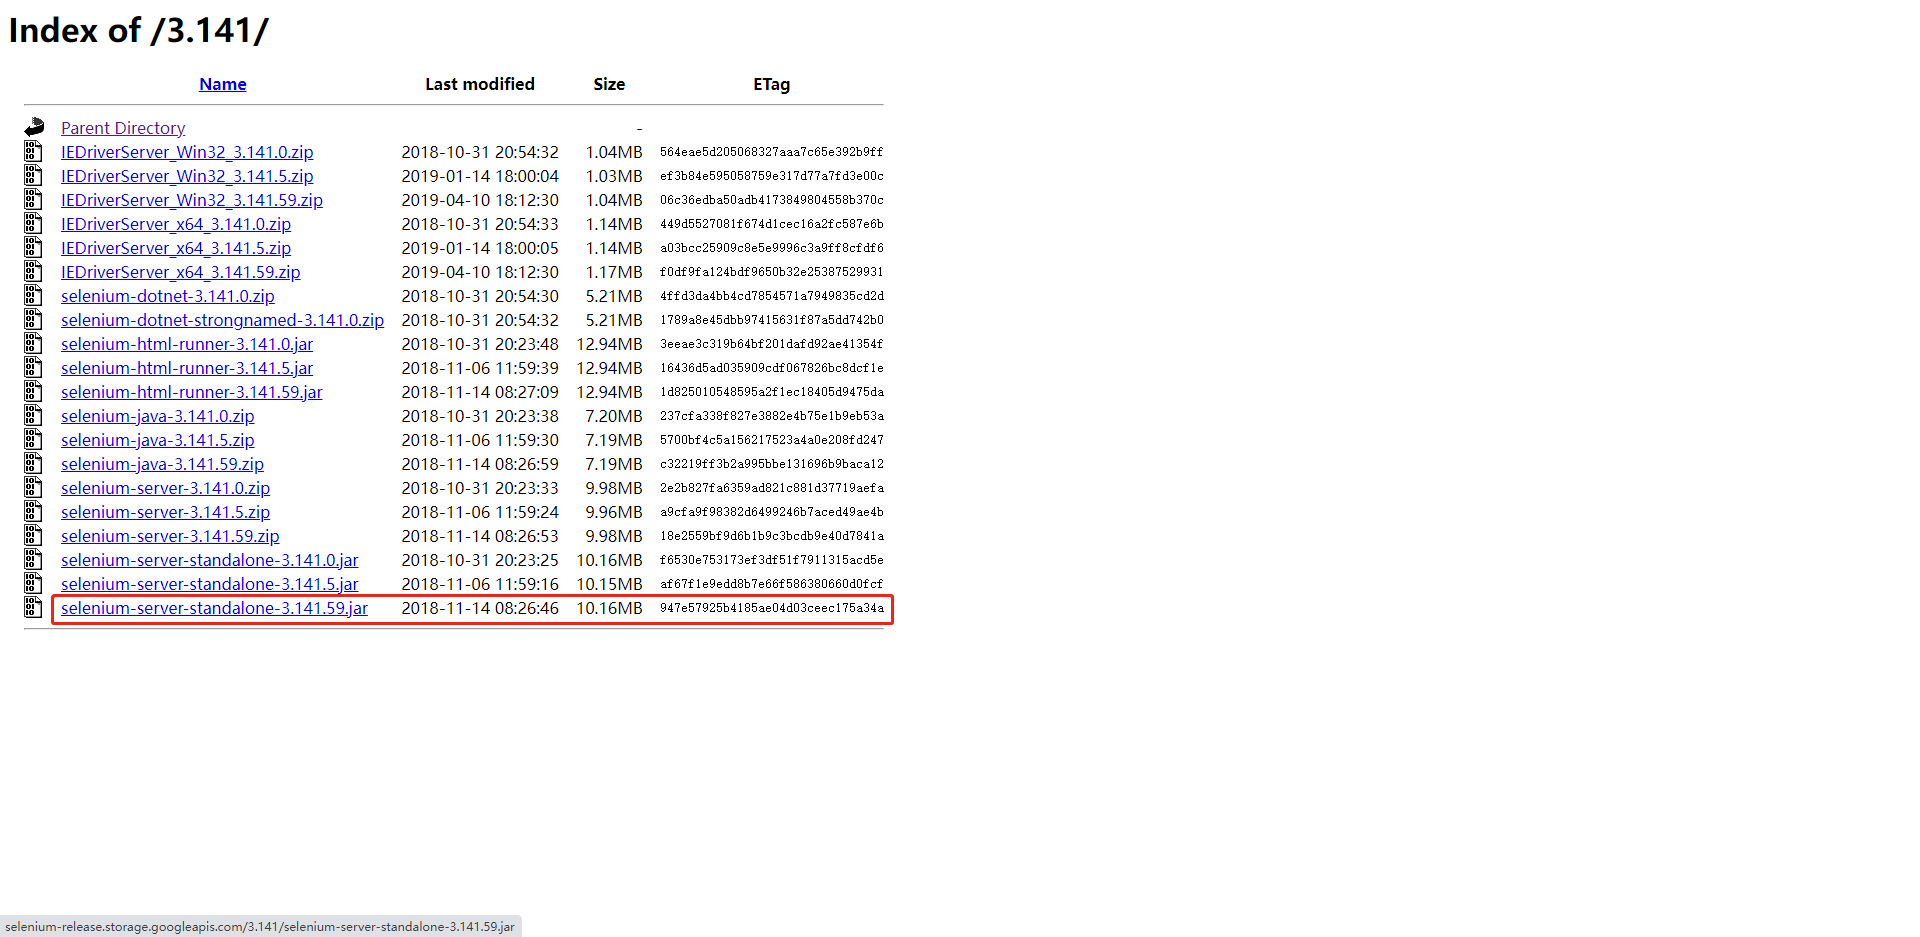This screenshot has width=1920, height=937.
Task: Open the Parent Directory link
Action: point(123,128)
